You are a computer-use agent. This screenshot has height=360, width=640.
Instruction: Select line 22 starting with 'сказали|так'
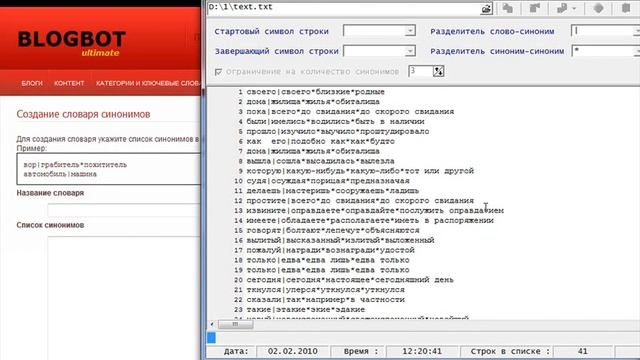[x=325, y=300]
